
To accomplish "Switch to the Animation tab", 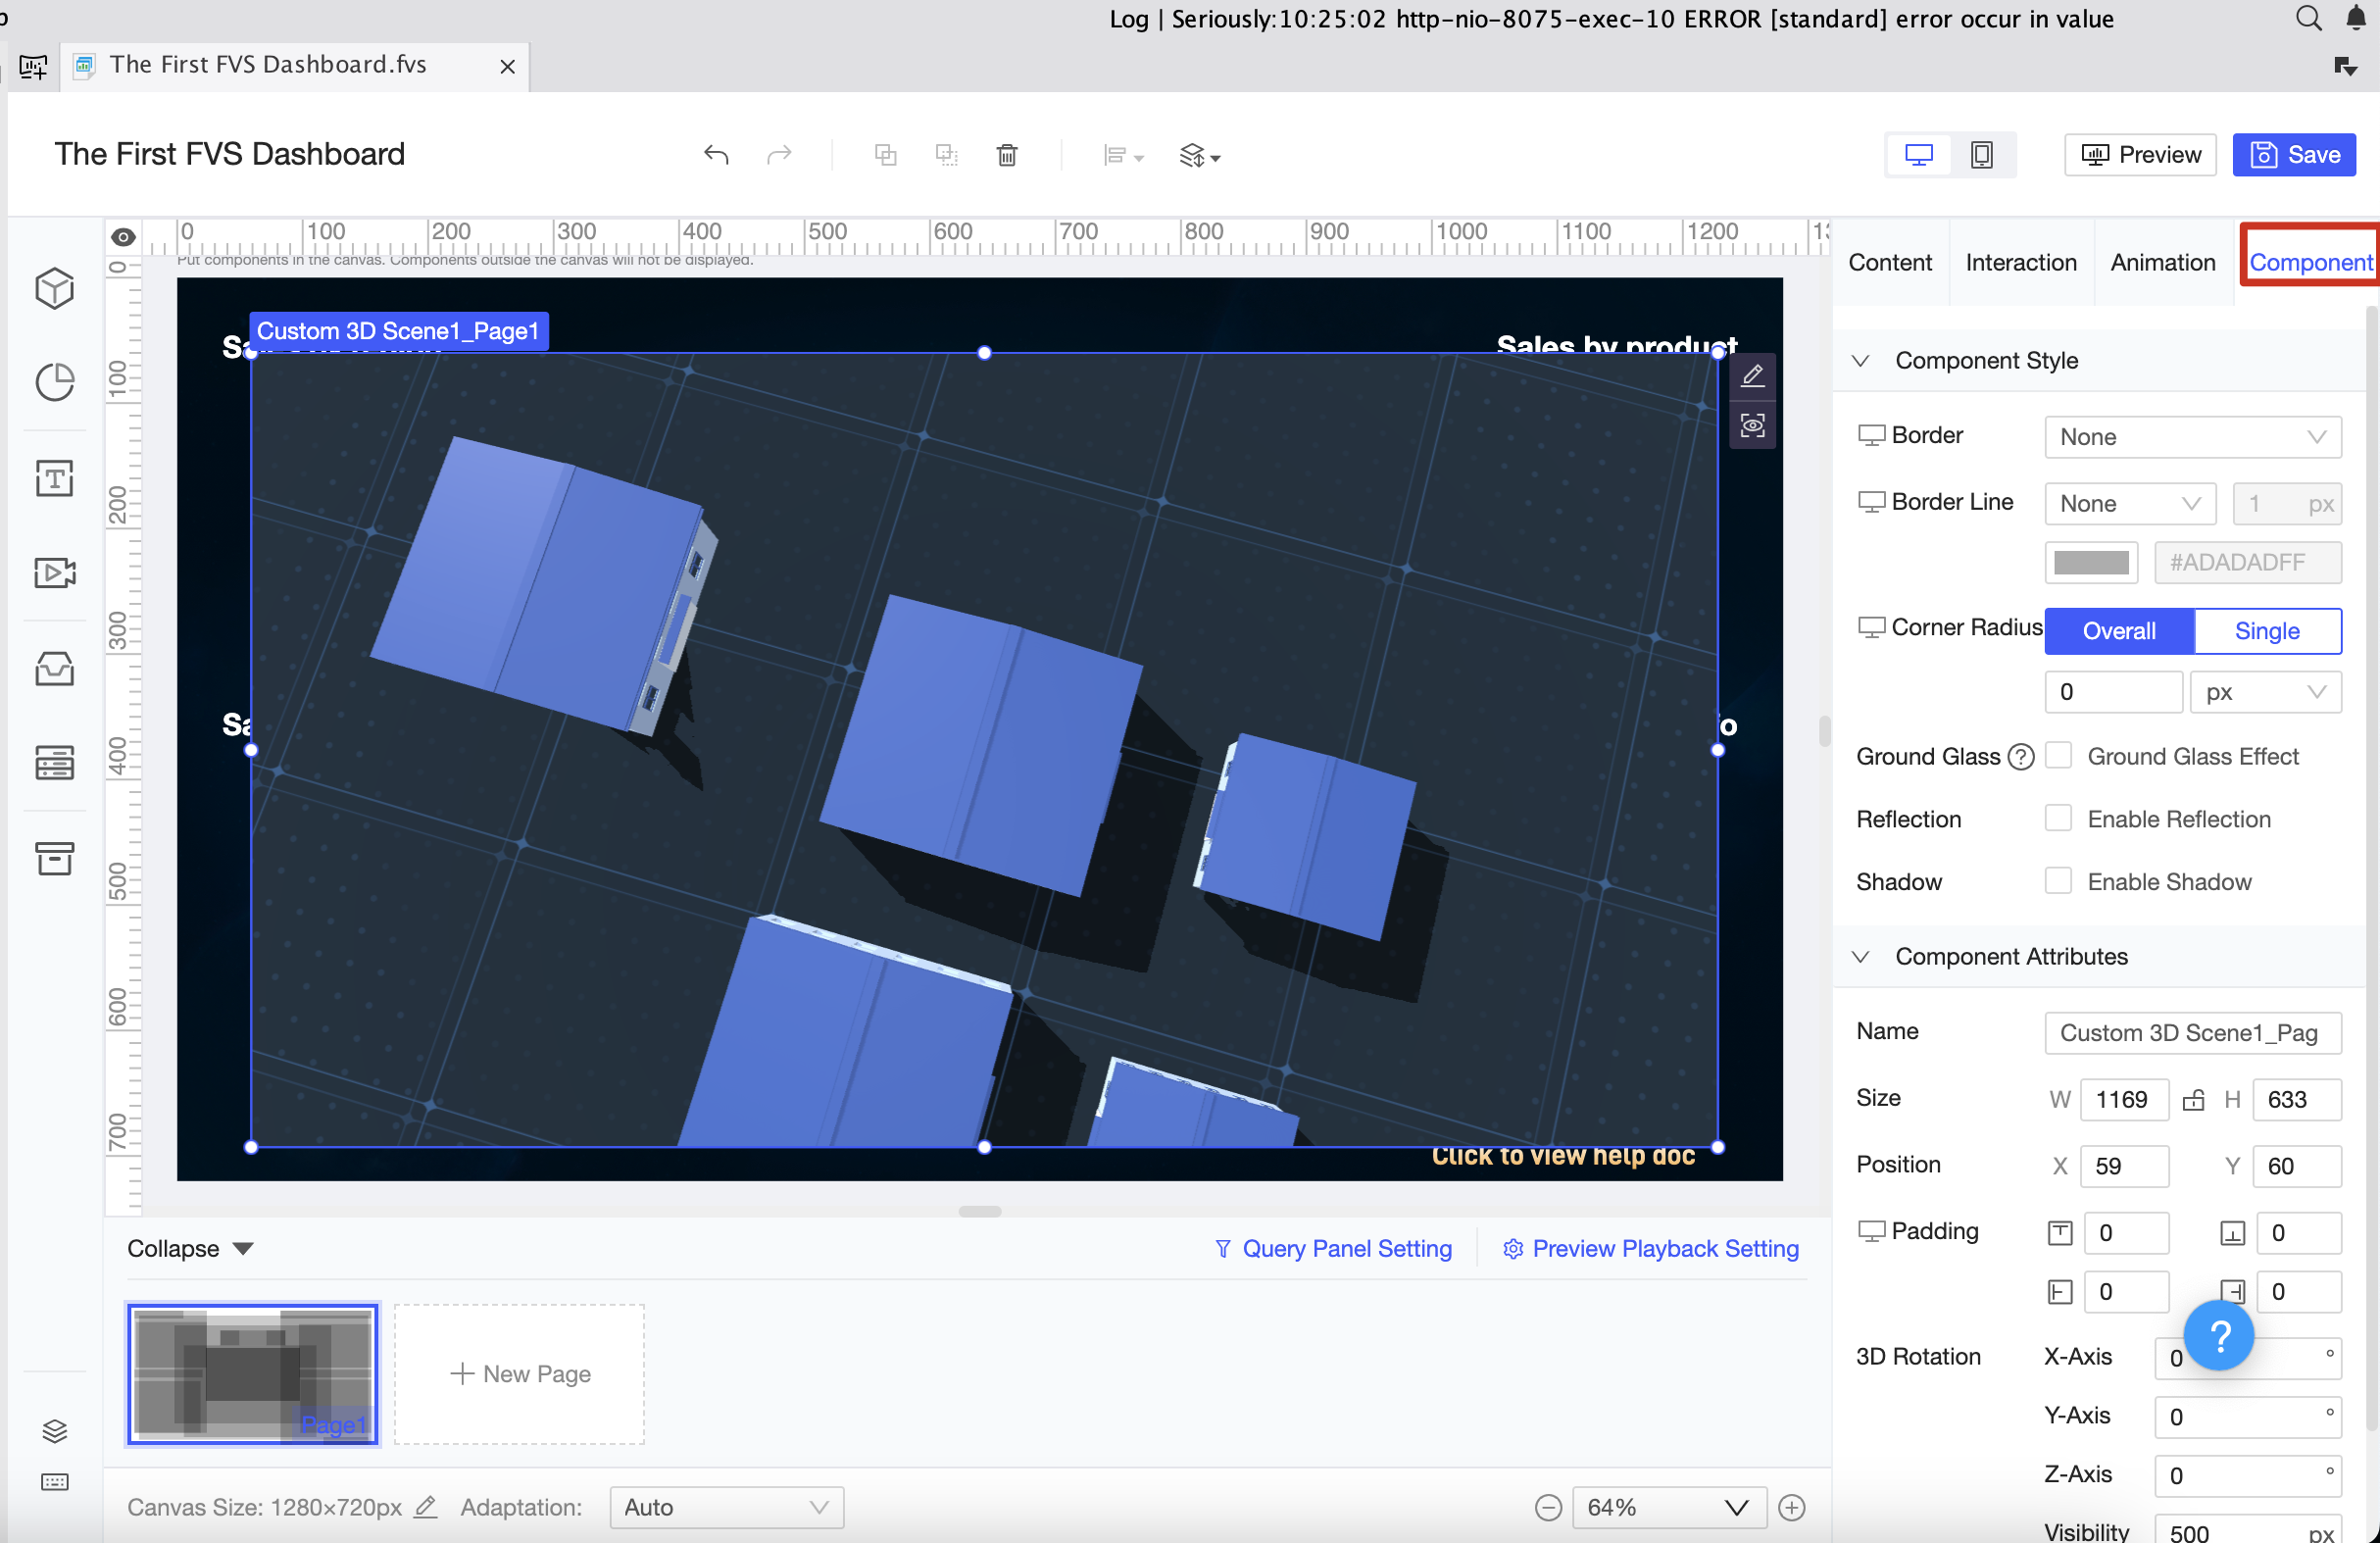I will (2162, 262).
